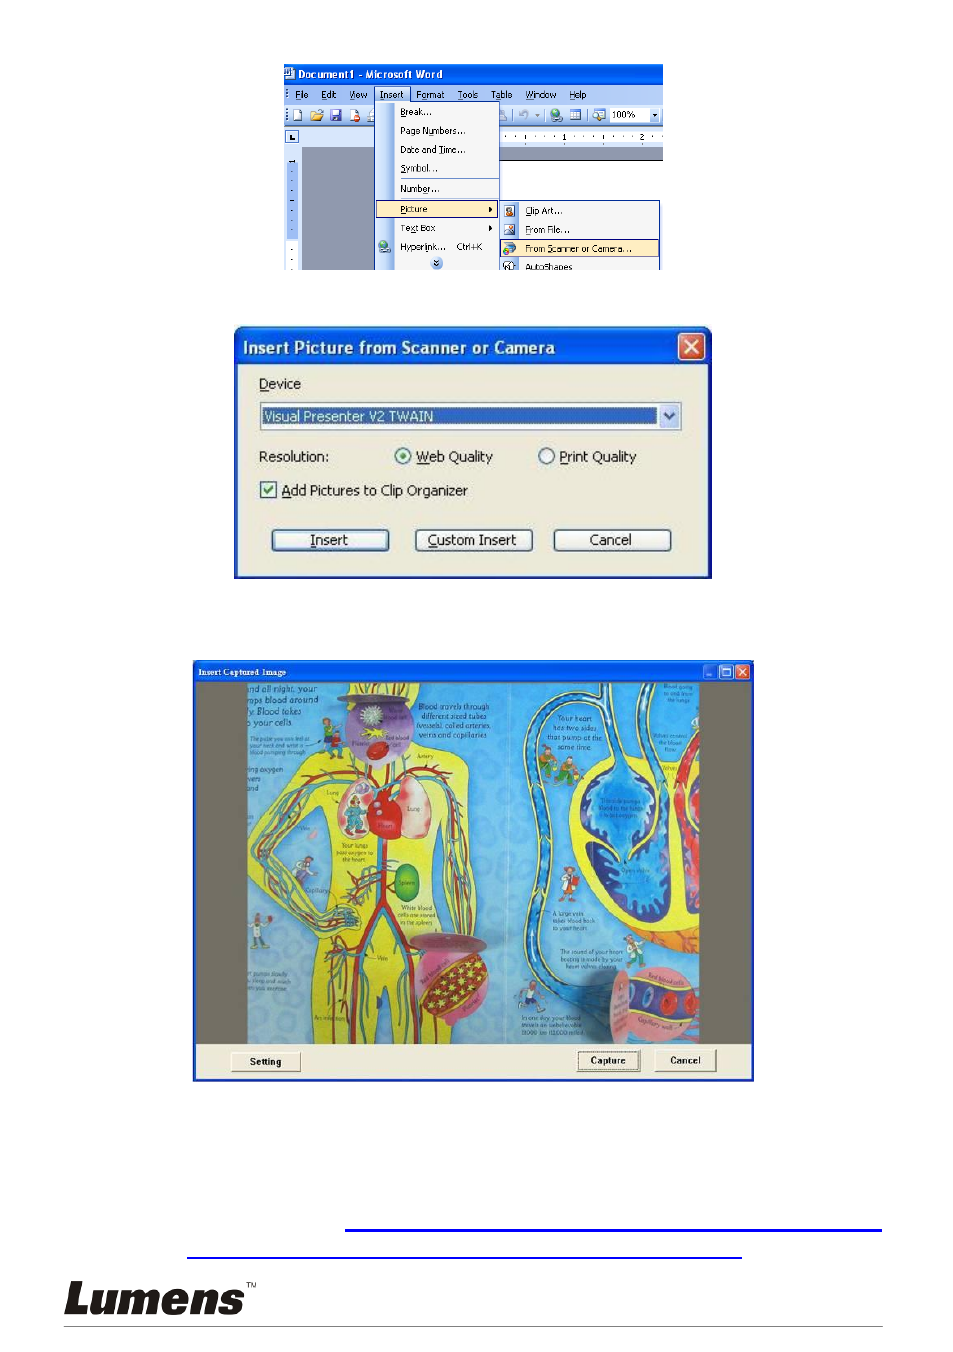Image resolution: width=953 pixels, height=1352 pixels.
Task: Click the captured book image preview
Action: click(x=473, y=864)
